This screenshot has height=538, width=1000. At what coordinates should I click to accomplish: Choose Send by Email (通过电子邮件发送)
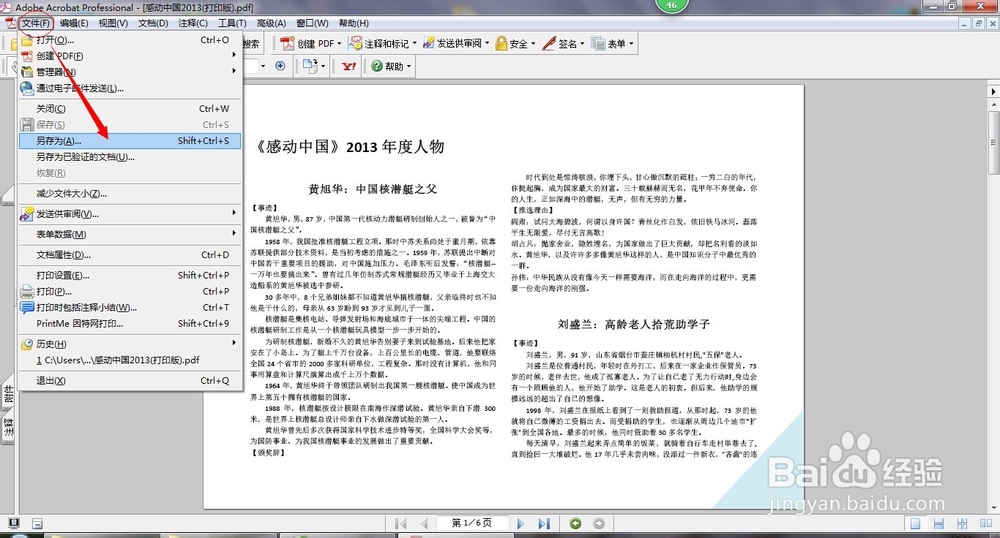click(130, 88)
